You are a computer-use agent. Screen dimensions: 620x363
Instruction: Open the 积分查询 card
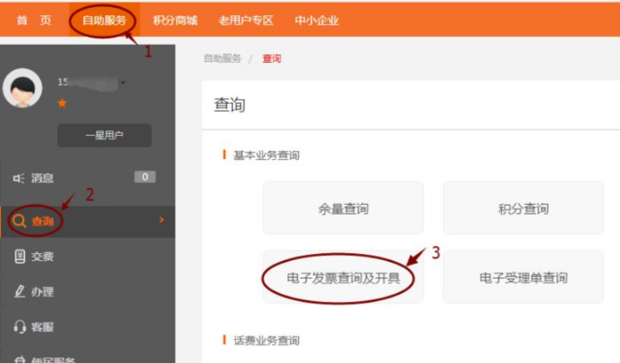click(523, 208)
